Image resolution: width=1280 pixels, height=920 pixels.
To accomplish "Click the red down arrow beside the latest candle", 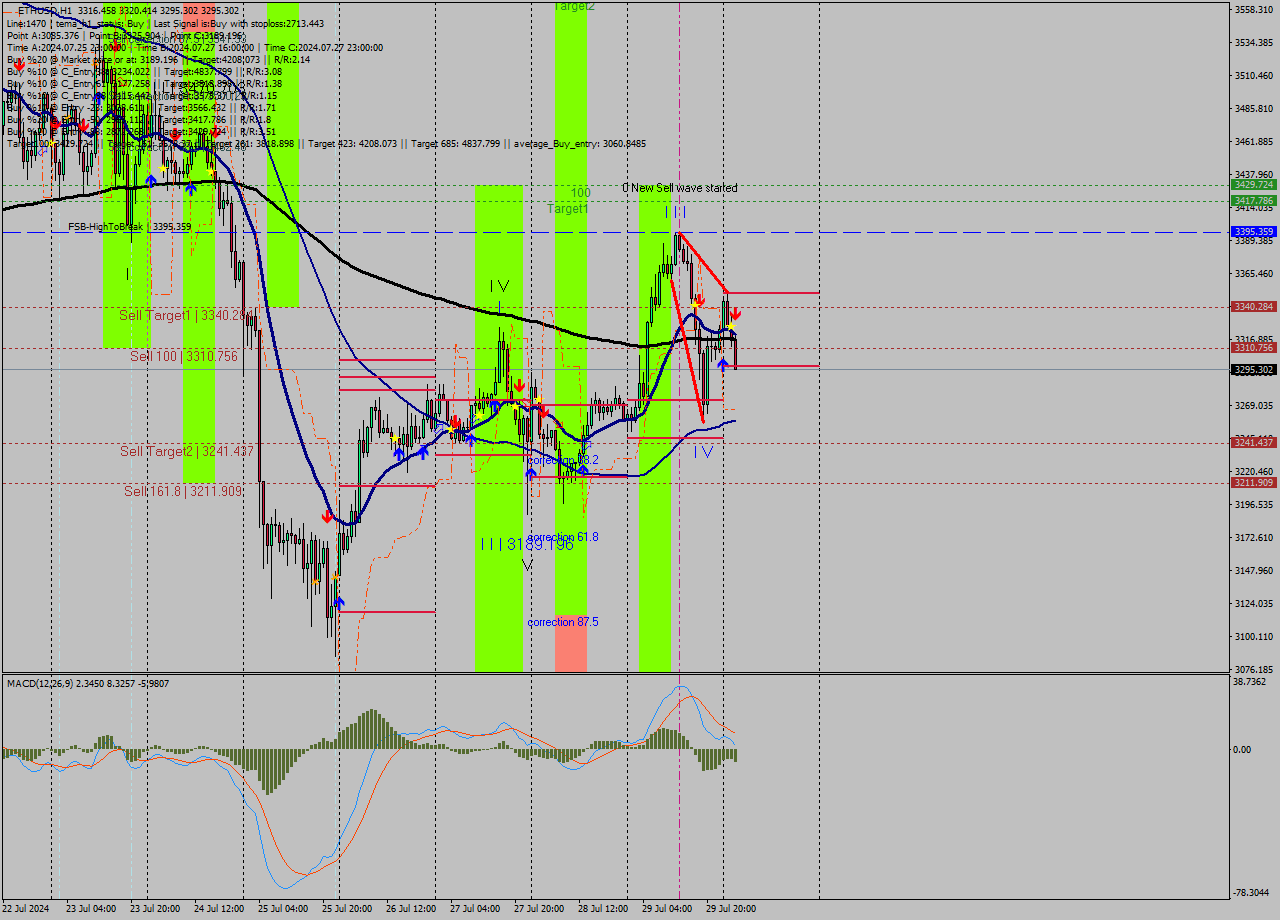I will pyautogui.click(x=736, y=313).
